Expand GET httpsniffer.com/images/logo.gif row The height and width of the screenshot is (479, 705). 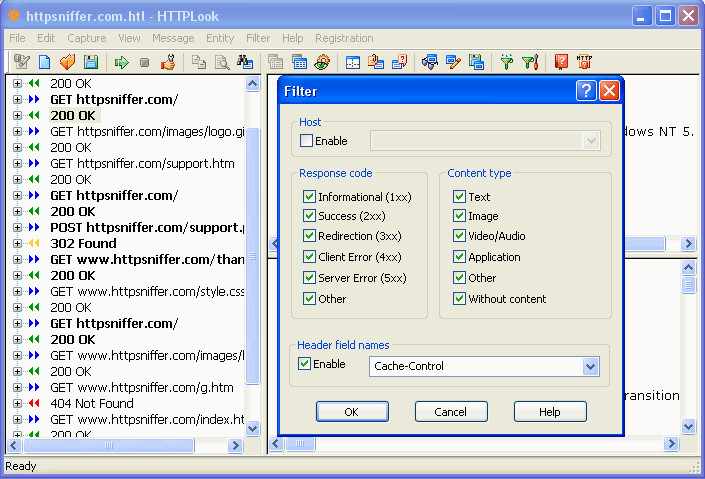[x=17, y=131]
